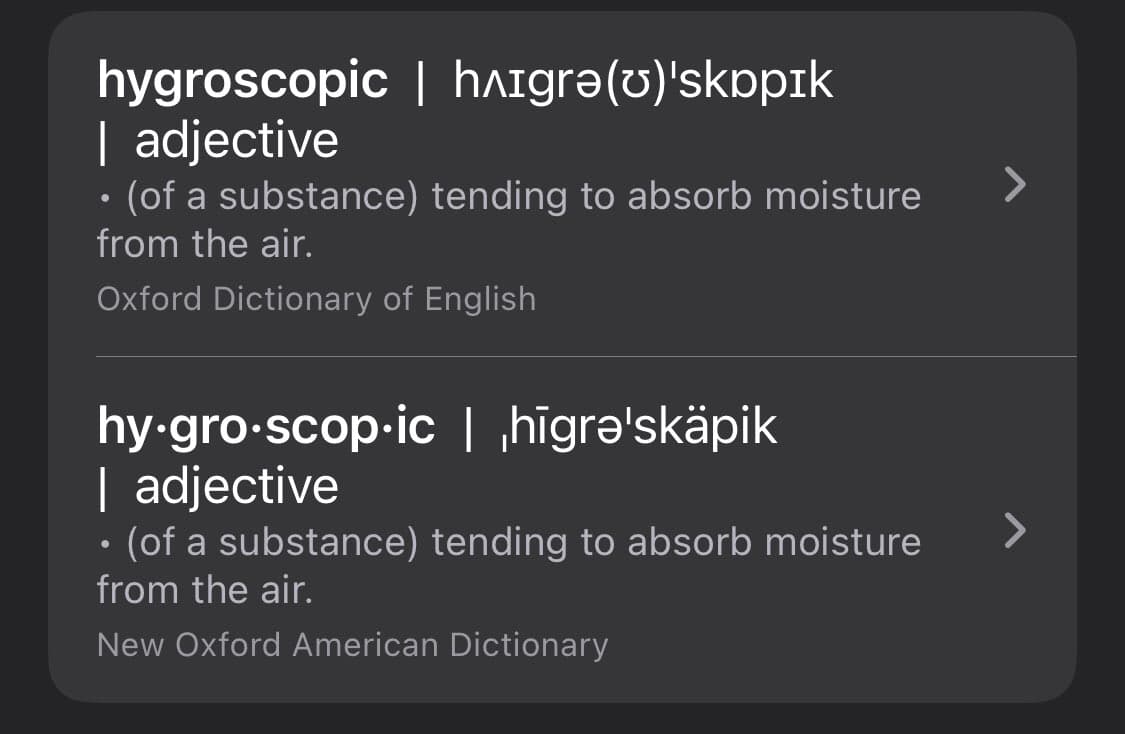Click the "New Oxford American Dictionary" source label
The height and width of the screenshot is (734, 1125).
click(x=352, y=645)
